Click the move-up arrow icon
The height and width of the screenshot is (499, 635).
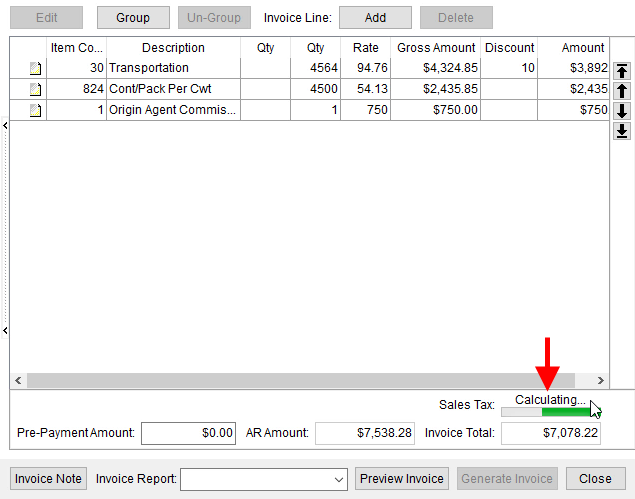pyautogui.click(x=621, y=91)
